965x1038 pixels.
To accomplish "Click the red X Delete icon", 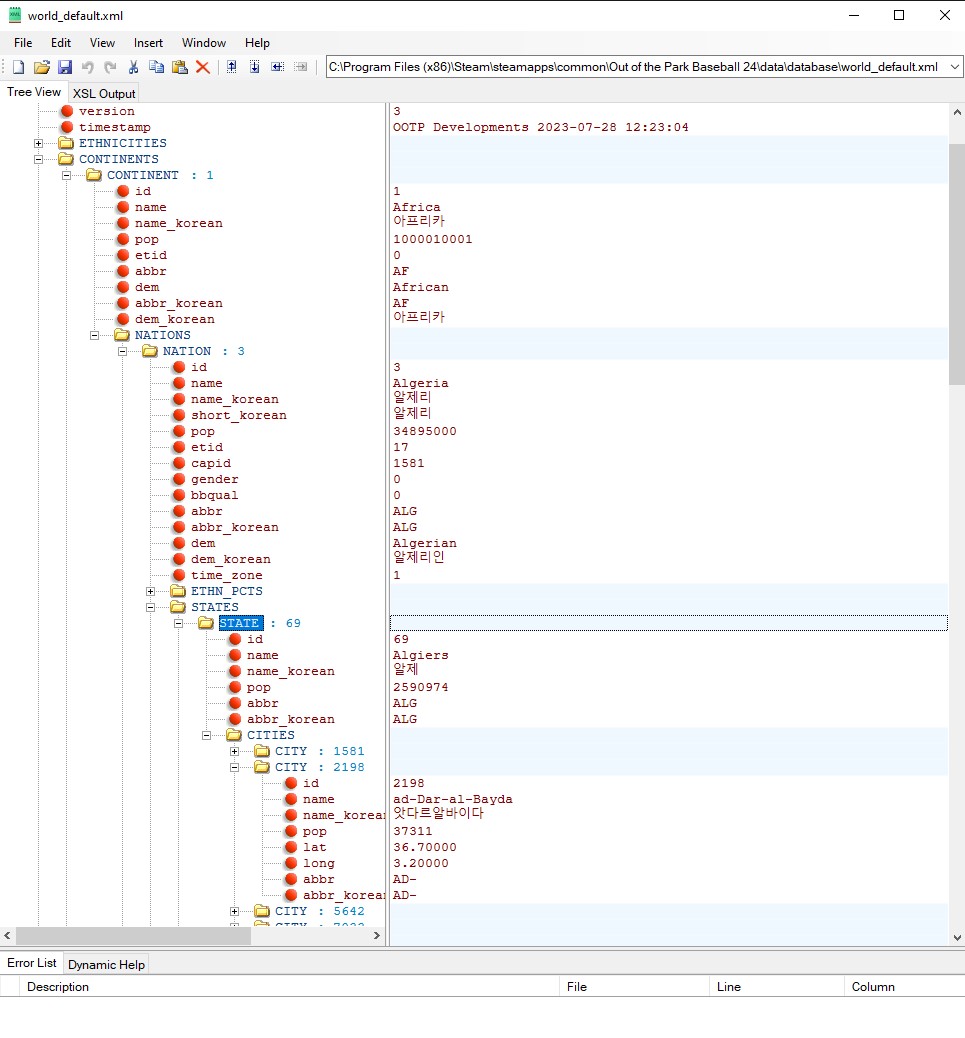I will pyautogui.click(x=202, y=67).
